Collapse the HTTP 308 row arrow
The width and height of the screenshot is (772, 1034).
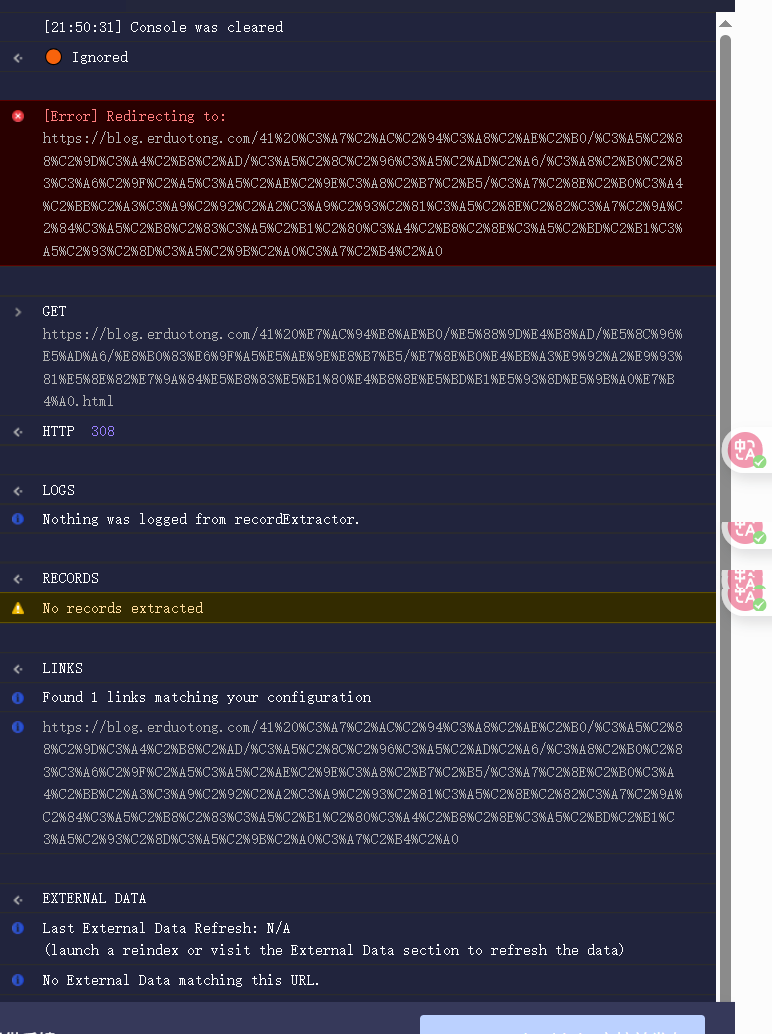[18, 432]
